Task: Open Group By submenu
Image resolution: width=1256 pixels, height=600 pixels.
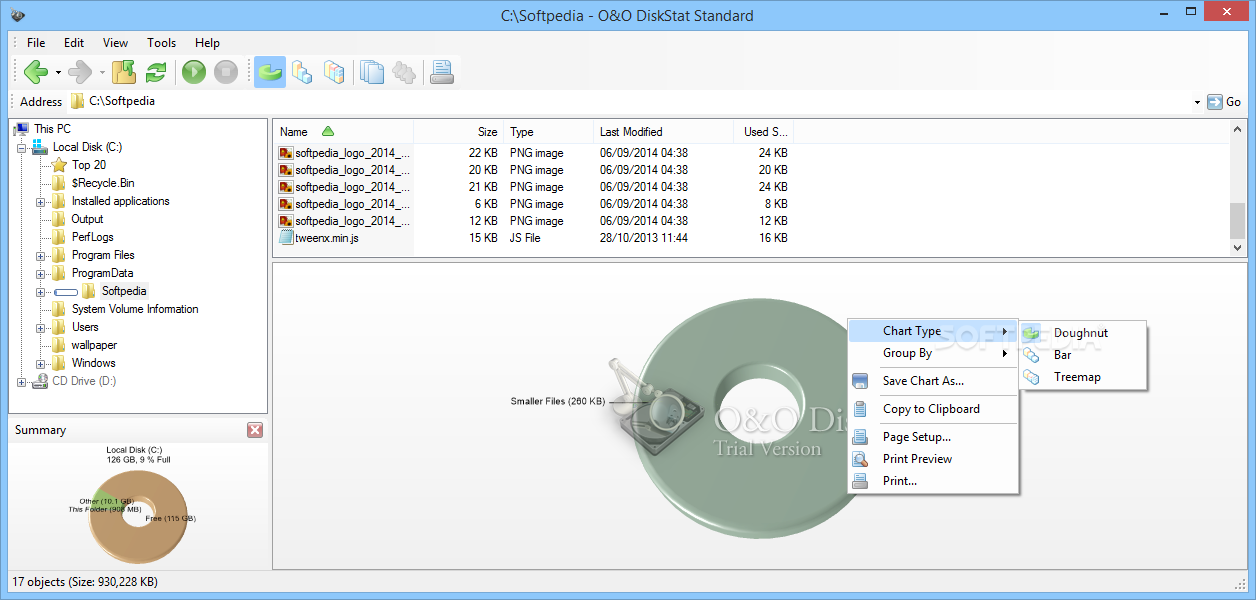Action: point(933,353)
